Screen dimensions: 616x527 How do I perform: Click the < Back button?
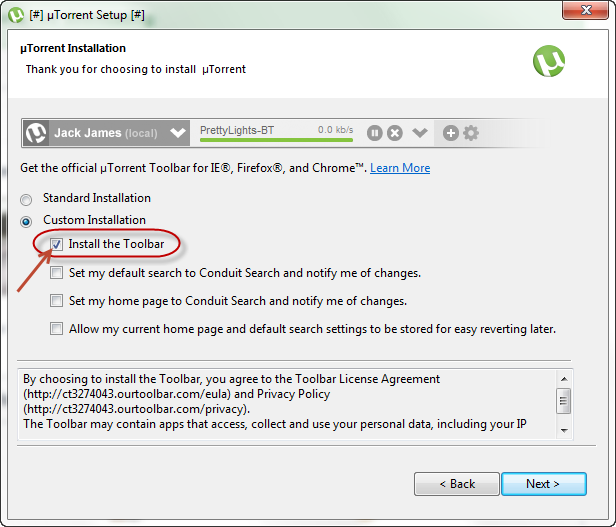pyautogui.click(x=457, y=484)
